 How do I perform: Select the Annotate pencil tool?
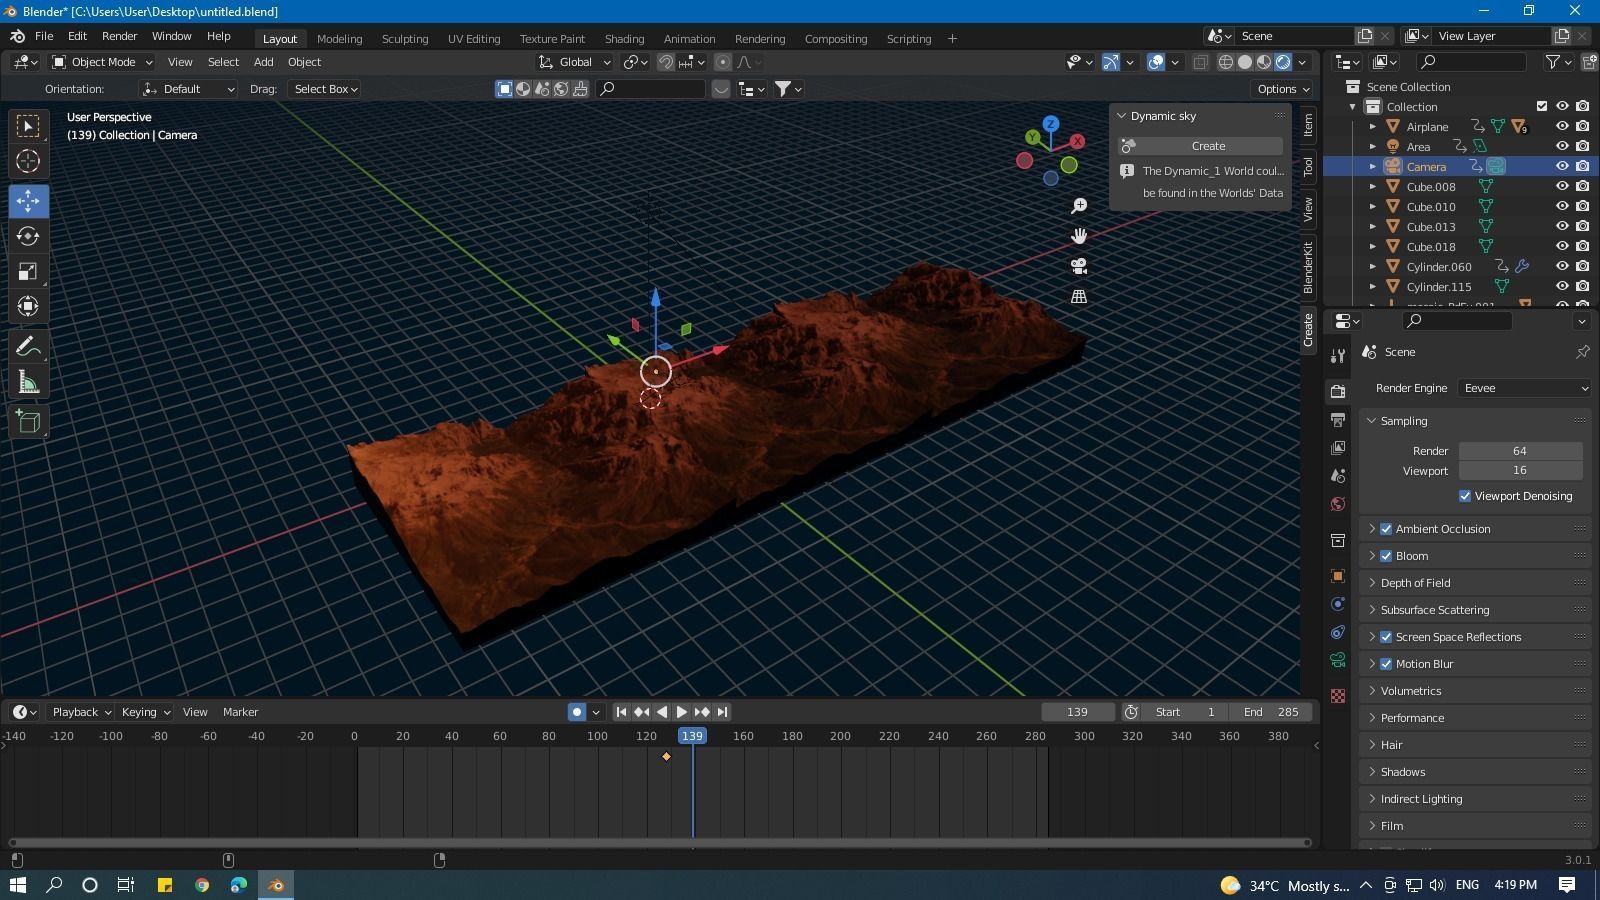click(28, 347)
